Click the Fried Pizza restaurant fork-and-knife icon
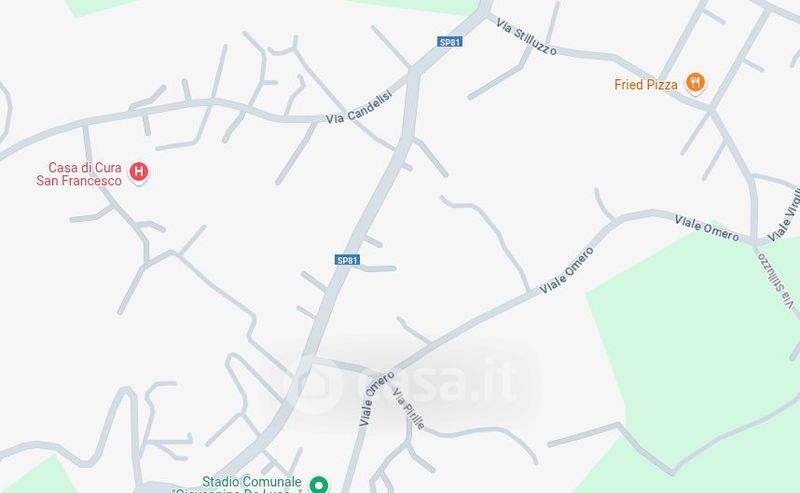This screenshot has height=493, width=800. (x=695, y=82)
